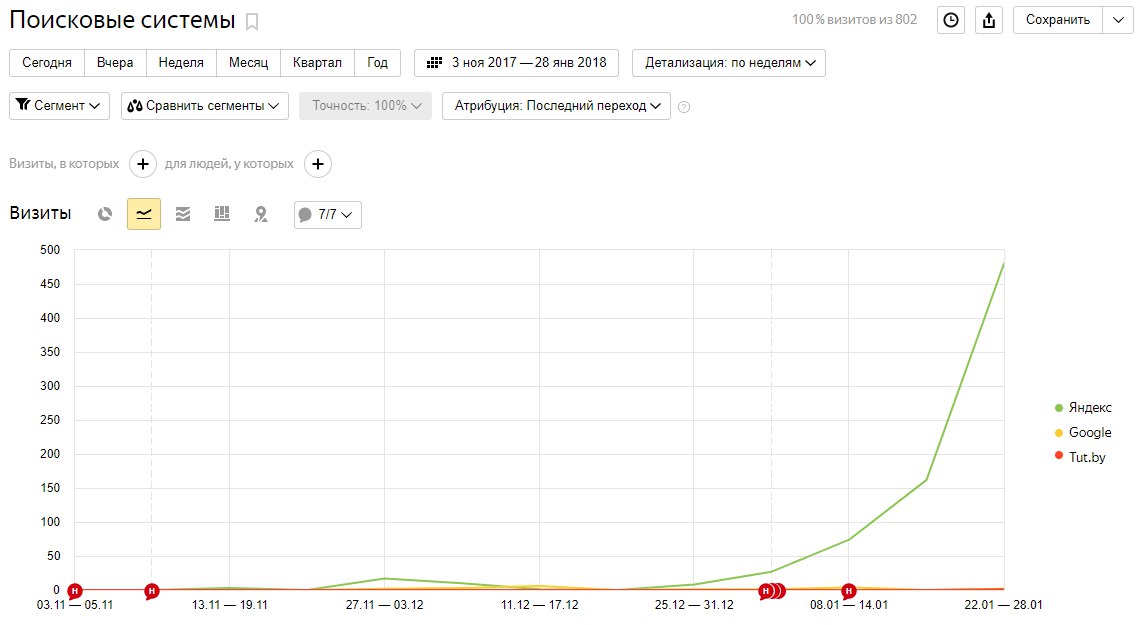Click the note marker at 08.01 — 14.01
1136x625 pixels.
point(848,591)
